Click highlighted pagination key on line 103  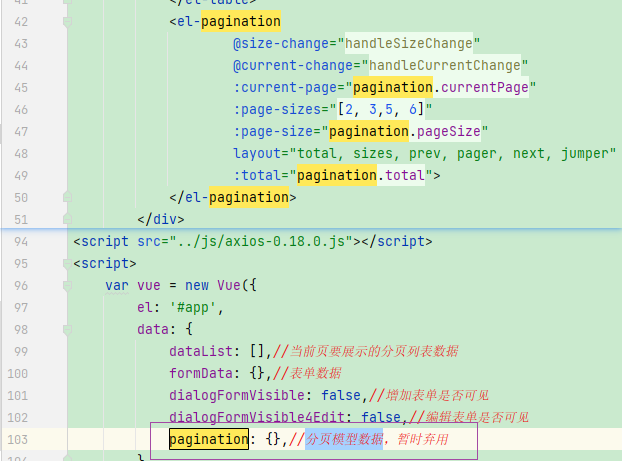click(x=209, y=439)
